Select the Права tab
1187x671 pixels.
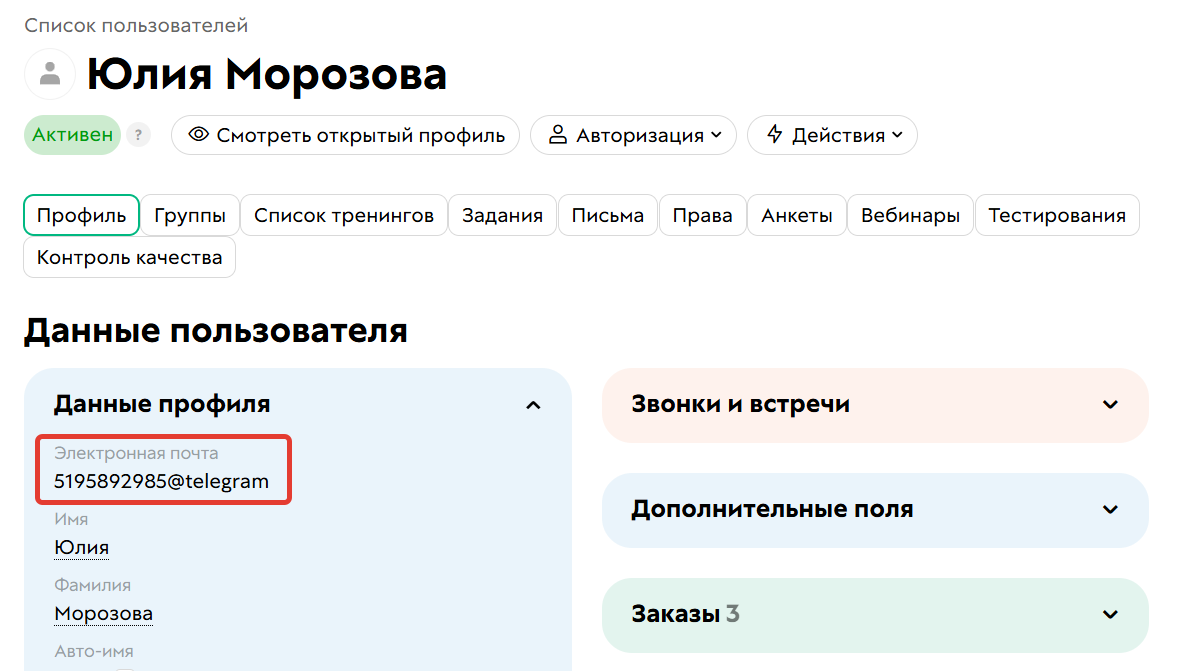click(702, 214)
